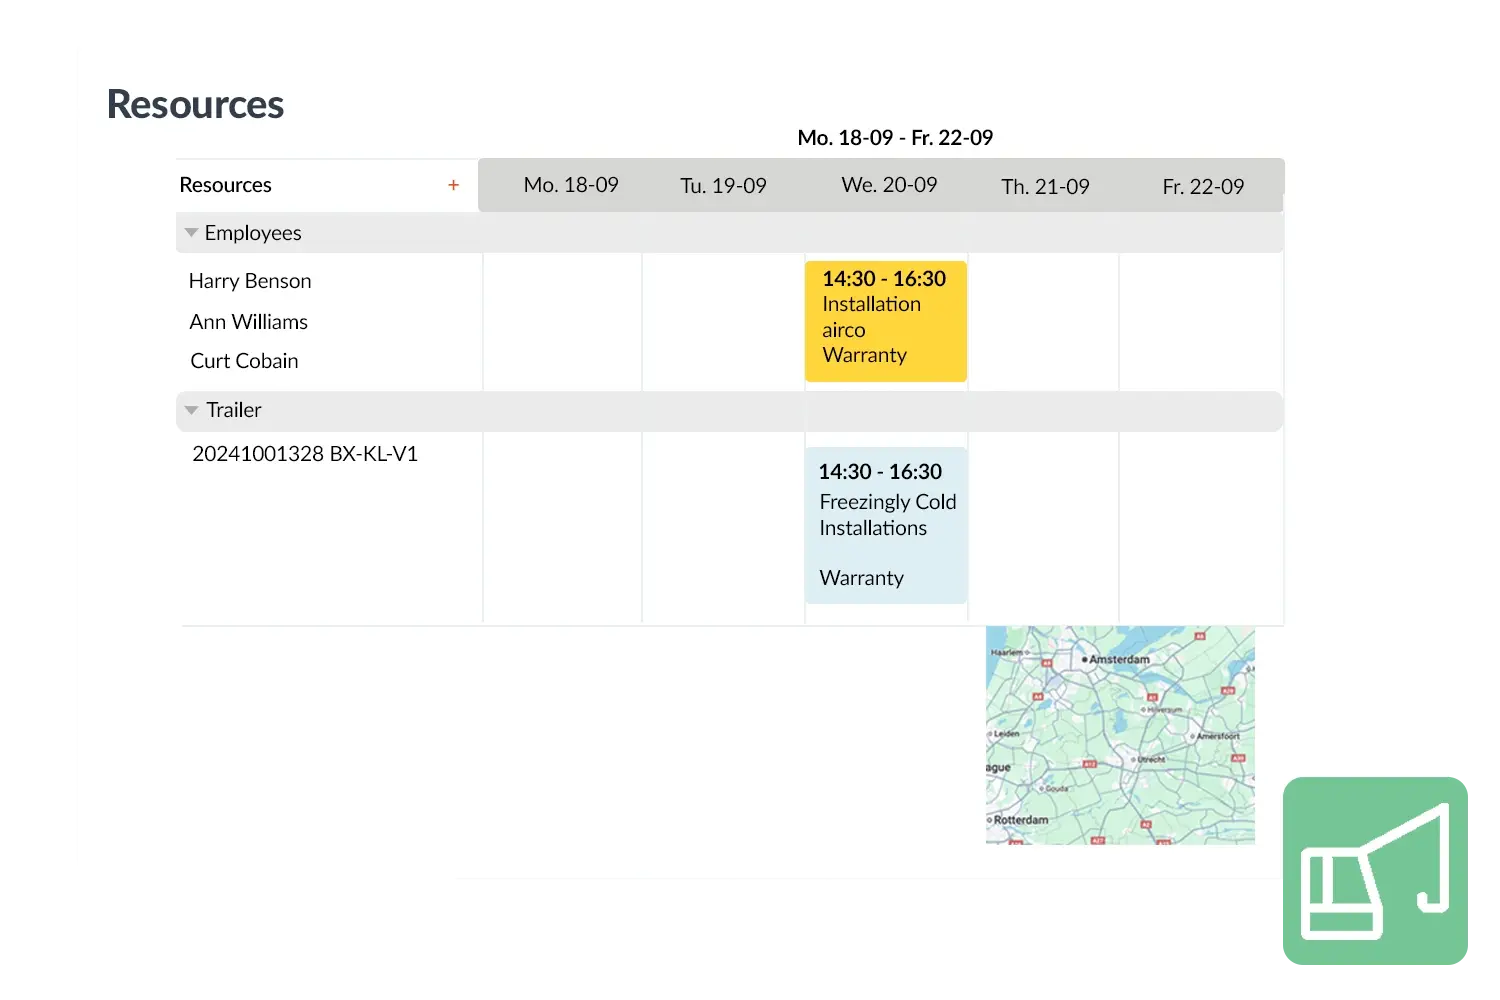Screen dimensions: 1500x1000
Task: Click the Netherlands map thumbnail
Action: coord(1120,735)
